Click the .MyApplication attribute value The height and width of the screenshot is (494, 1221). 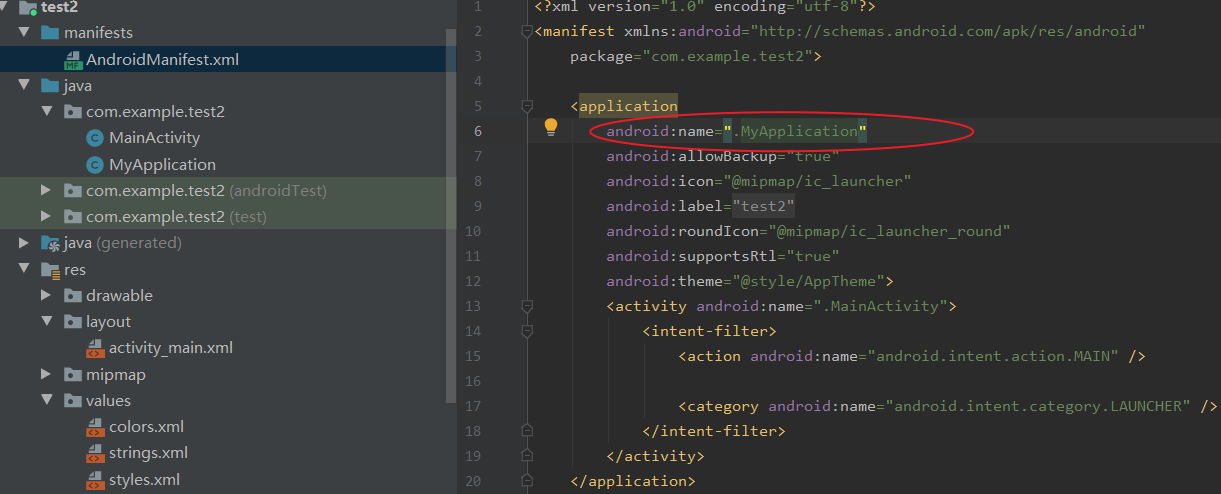(x=797, y=131)
